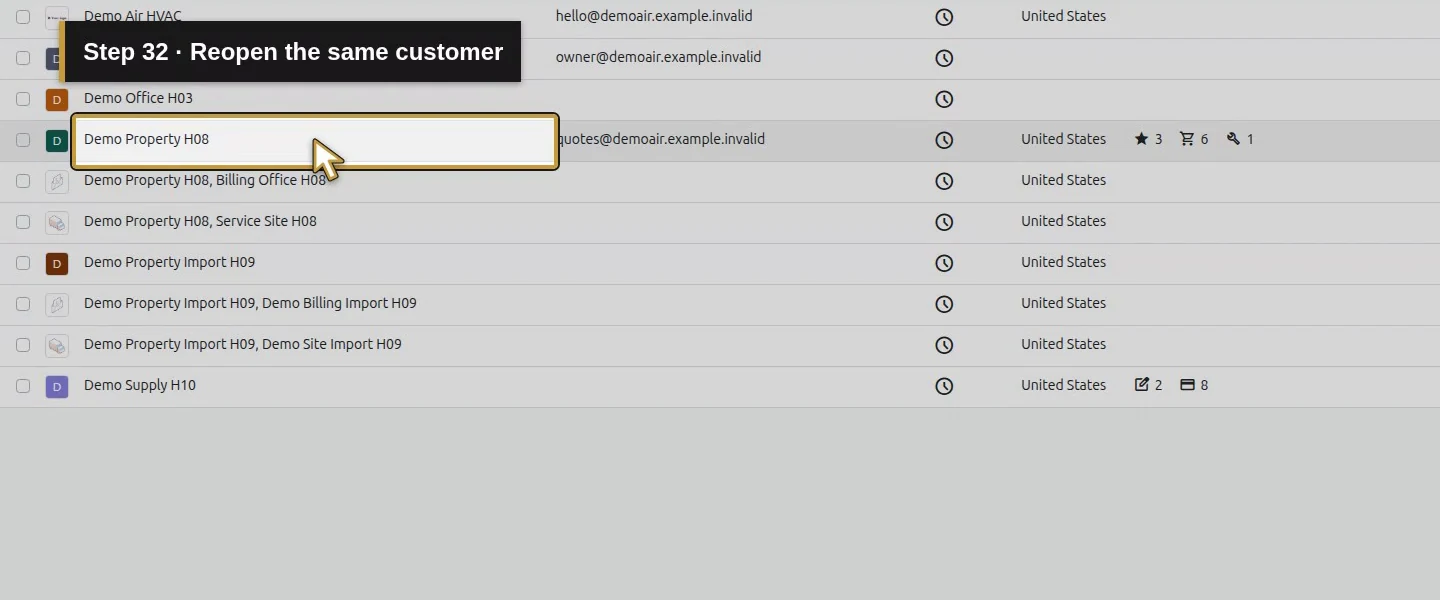
Task: Check the box beside Demo Property H08
Action: tap(23, 140)
